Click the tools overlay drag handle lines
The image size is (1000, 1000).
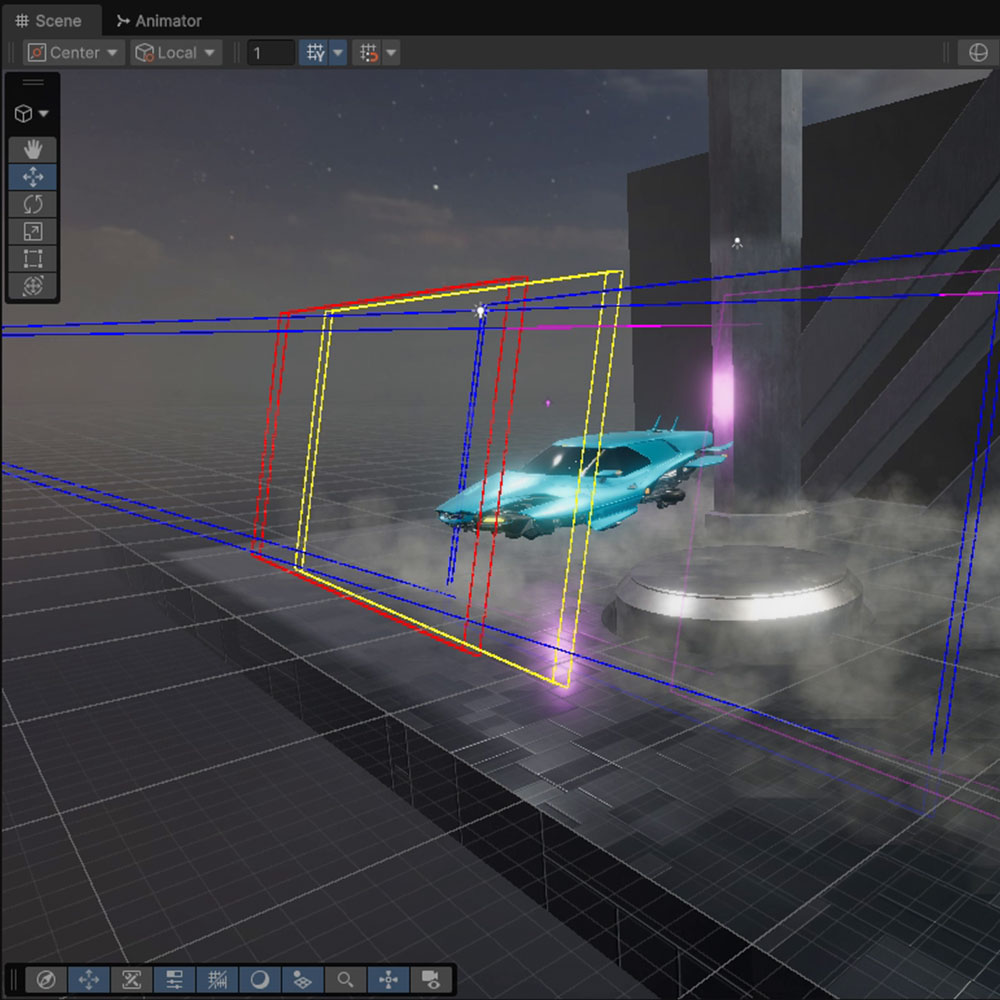click(x=33, y=82)
